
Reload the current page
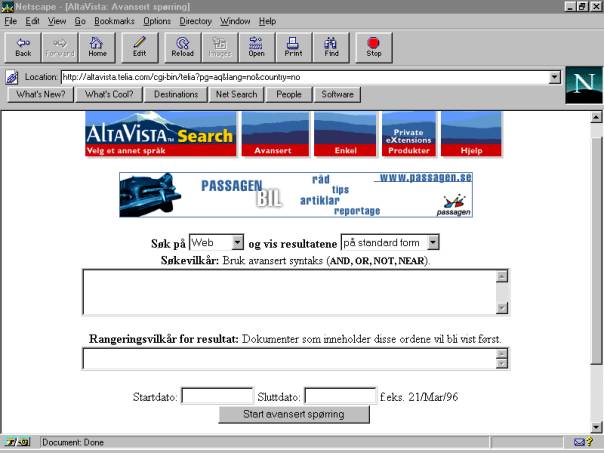[x=183, y=48]
